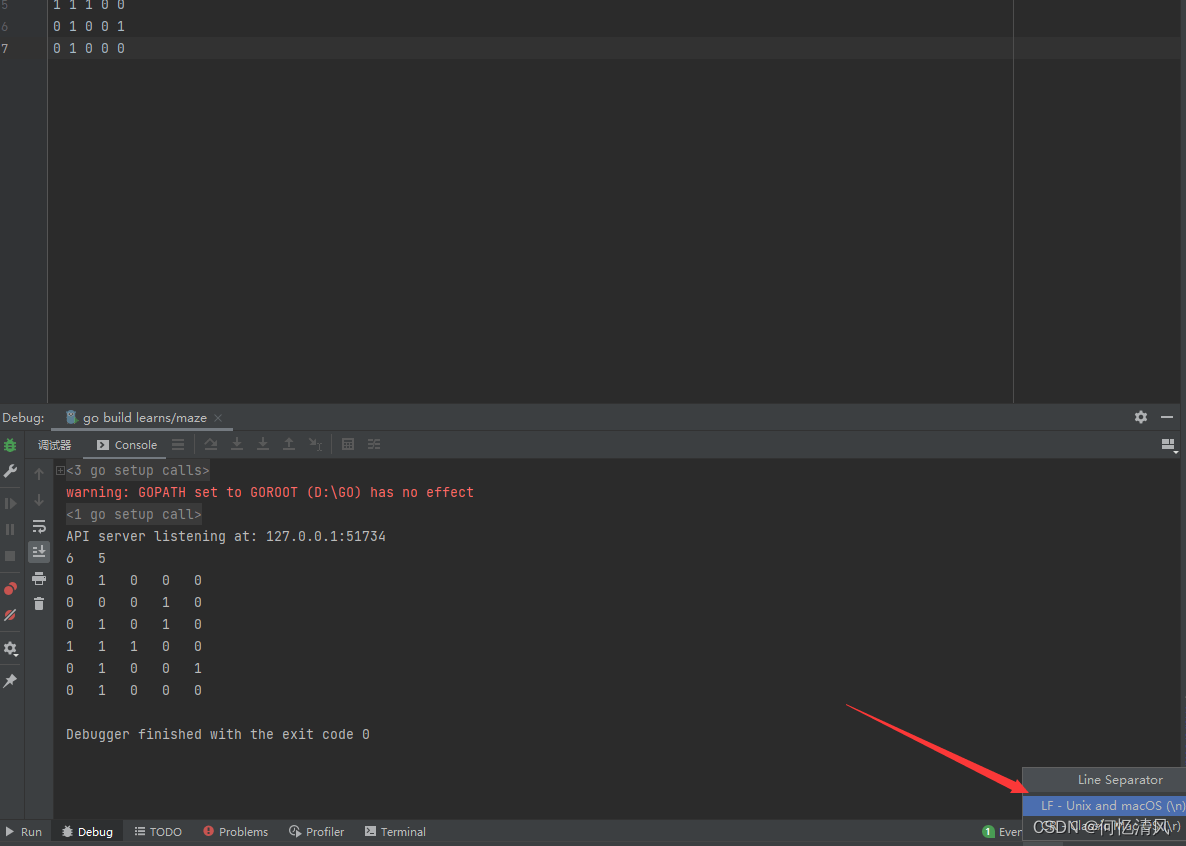Select LF - Unix and macOS separator
The height and width of the screenshot is (846, 1186).
click(1106, 805)
